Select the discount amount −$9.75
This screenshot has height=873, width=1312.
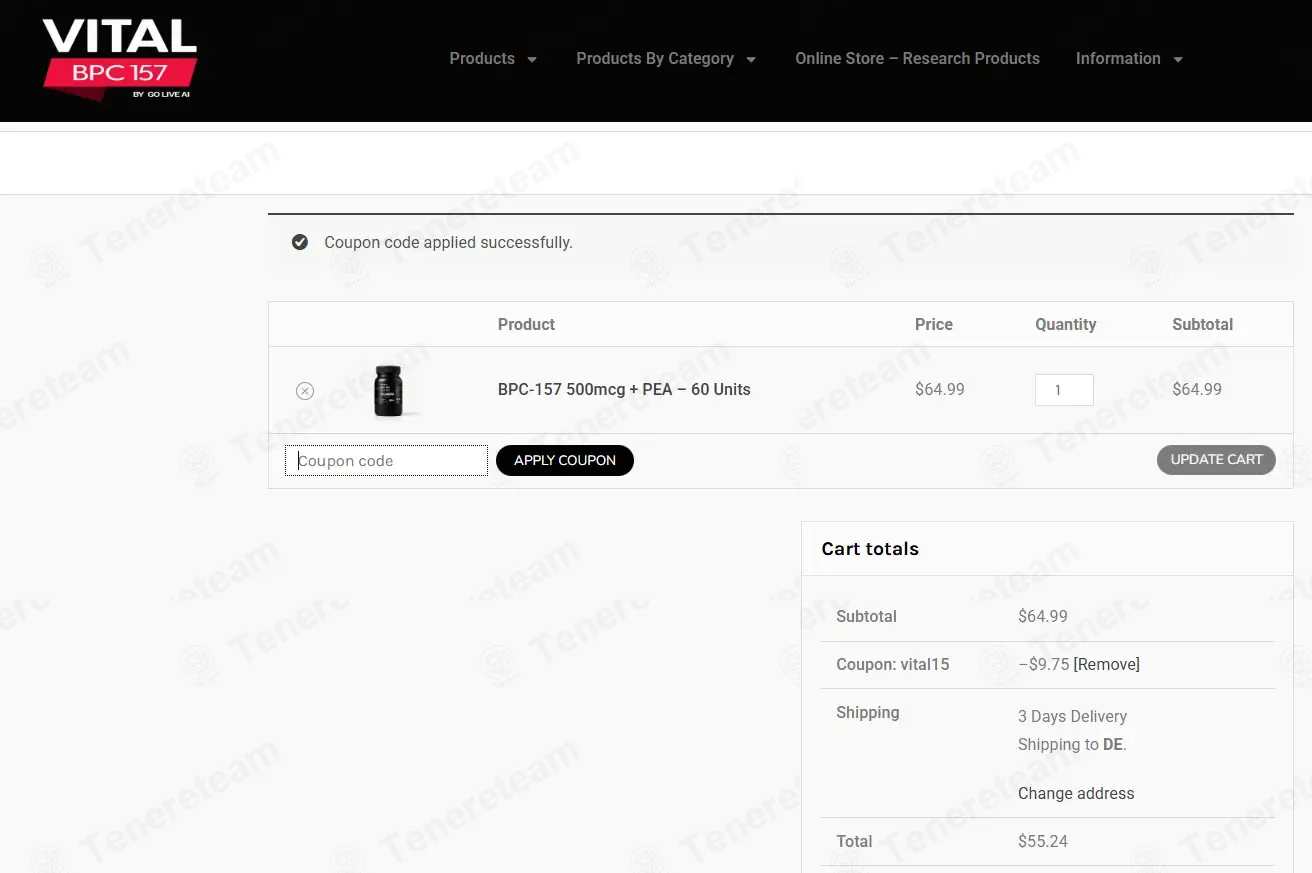point(1044,665)
